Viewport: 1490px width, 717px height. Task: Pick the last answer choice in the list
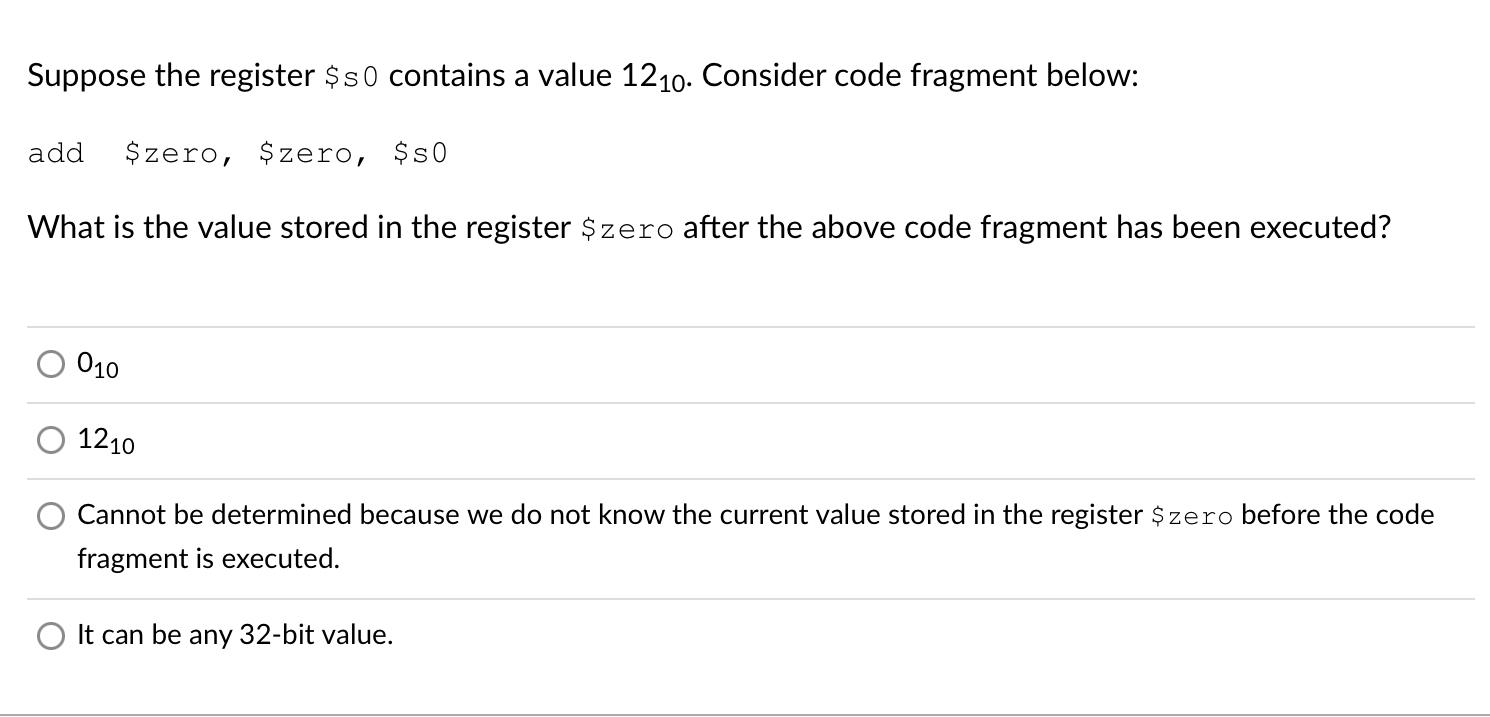[x=234, y=634]
